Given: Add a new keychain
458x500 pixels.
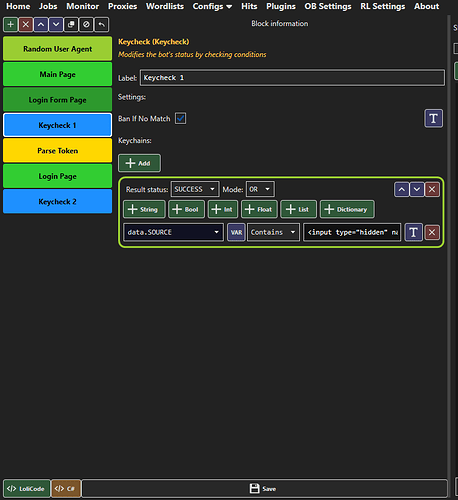Looking at the screenshot, I should pos(139,163).
